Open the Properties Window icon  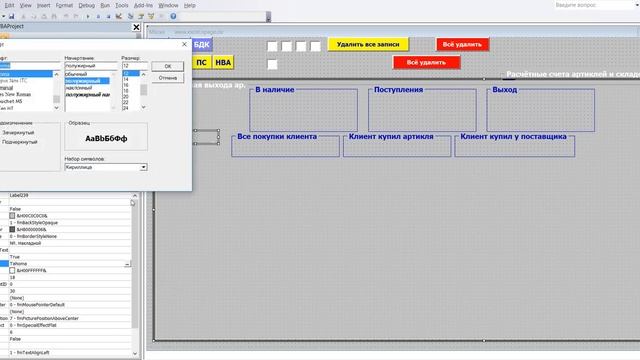[x=141, y=16]
